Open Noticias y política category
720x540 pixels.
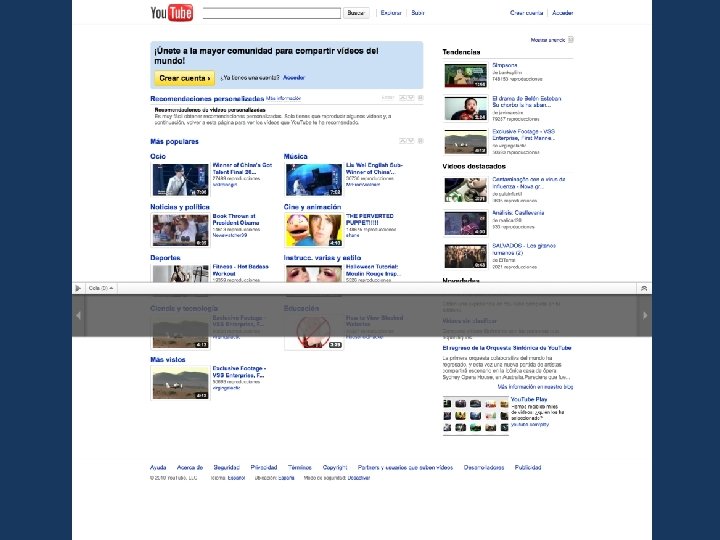180,207
